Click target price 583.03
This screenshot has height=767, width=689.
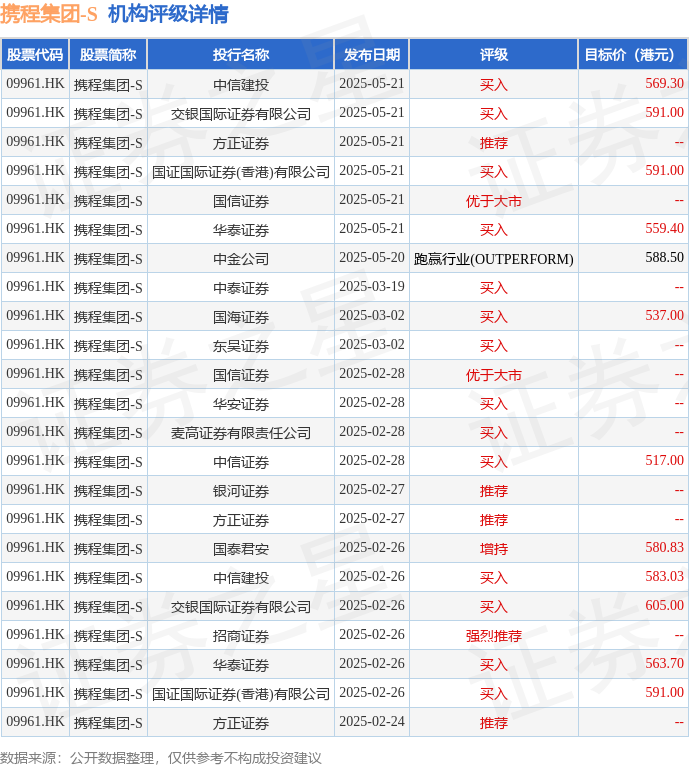[x=664, y=576]
